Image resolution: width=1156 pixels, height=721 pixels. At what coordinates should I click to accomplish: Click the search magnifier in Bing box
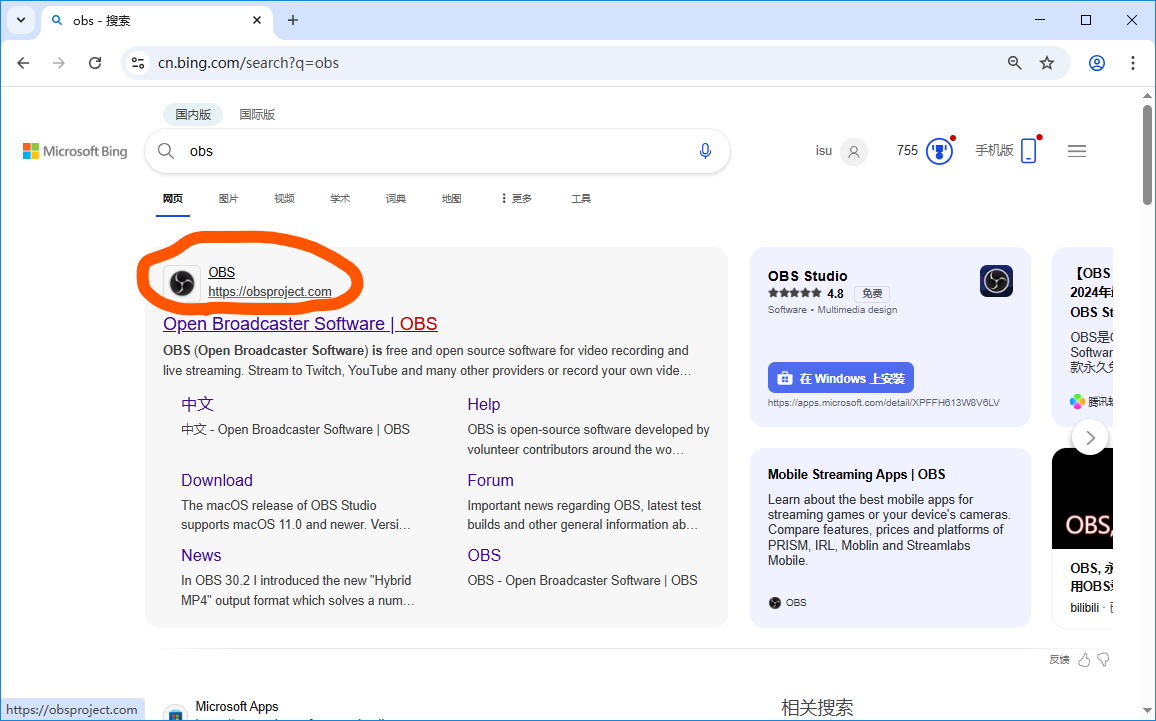coord(166,151)
